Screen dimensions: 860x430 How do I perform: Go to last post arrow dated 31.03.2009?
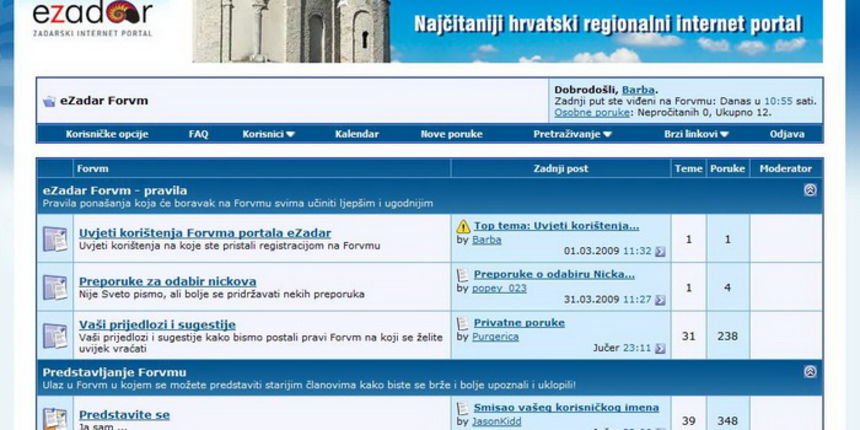click(x=660, y=299)
